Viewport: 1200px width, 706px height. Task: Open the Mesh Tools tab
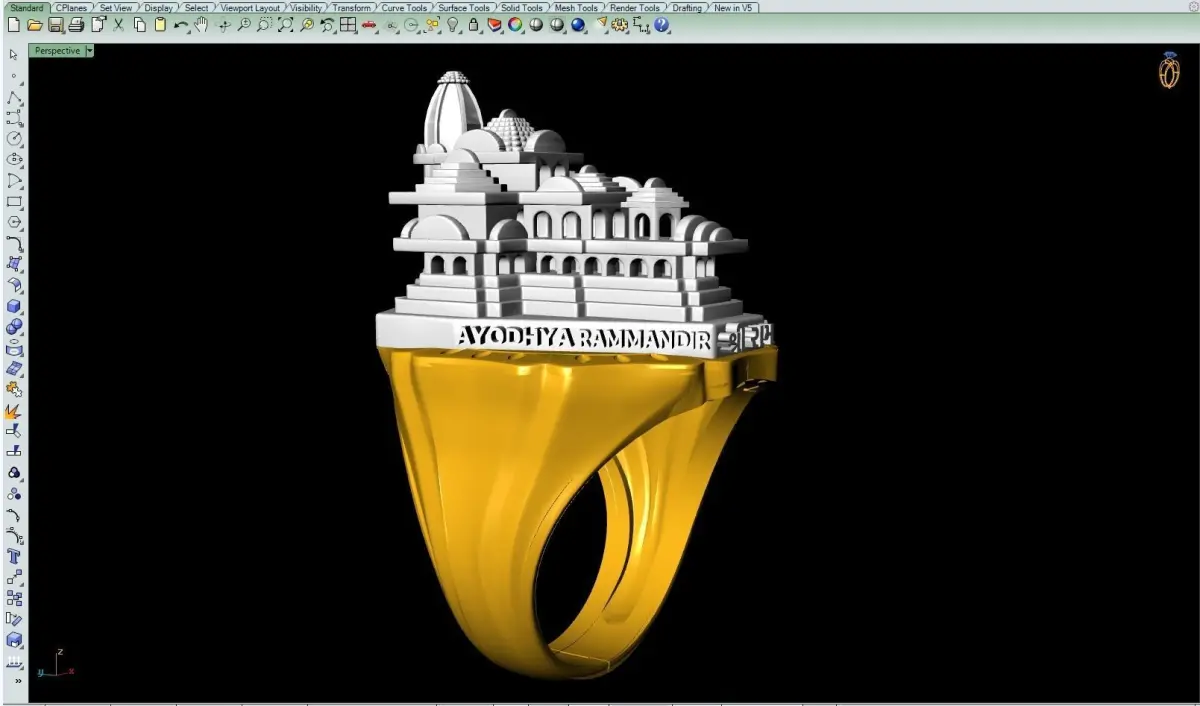(576, 7)
